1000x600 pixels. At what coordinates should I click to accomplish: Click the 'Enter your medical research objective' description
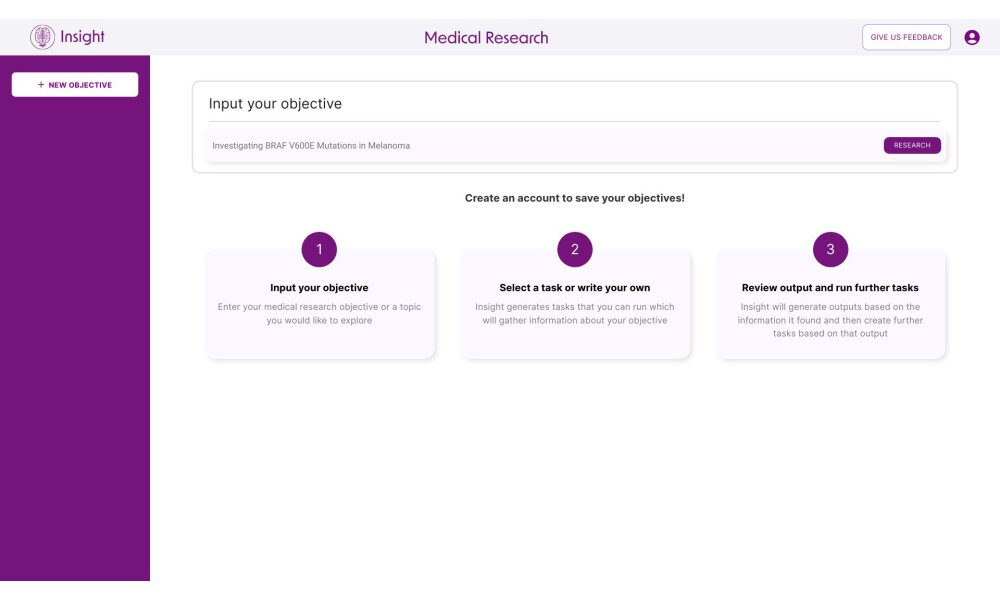pos(319,314)
